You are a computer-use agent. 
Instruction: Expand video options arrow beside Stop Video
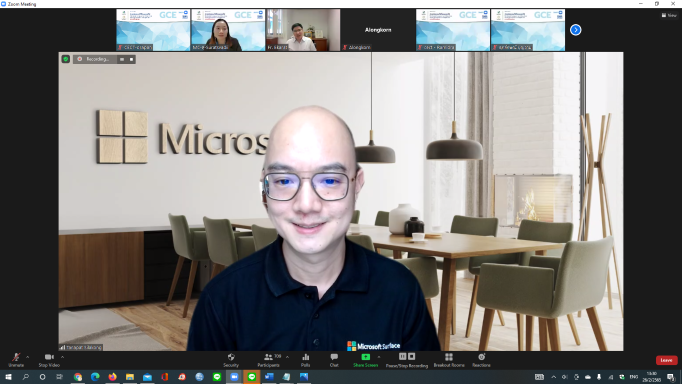coord(62,357)
